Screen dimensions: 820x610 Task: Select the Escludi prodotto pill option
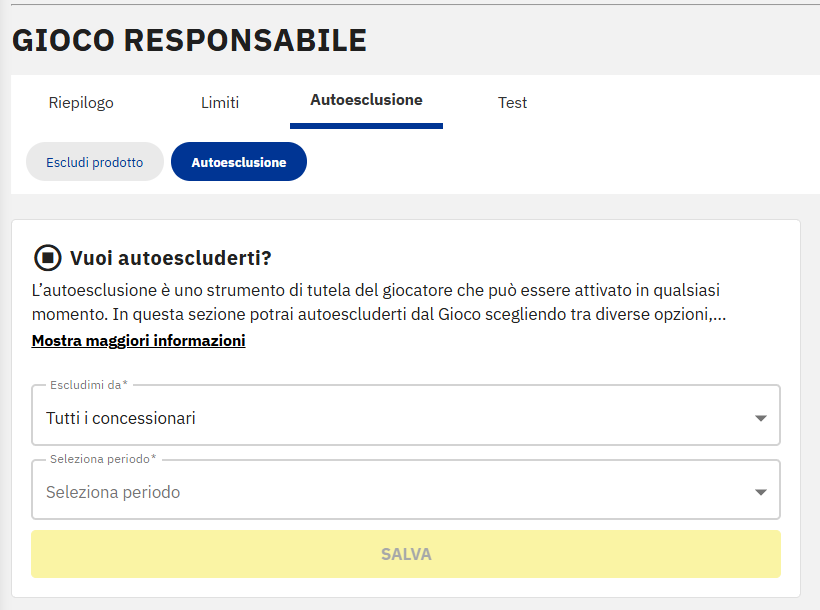tap(95, 162)
